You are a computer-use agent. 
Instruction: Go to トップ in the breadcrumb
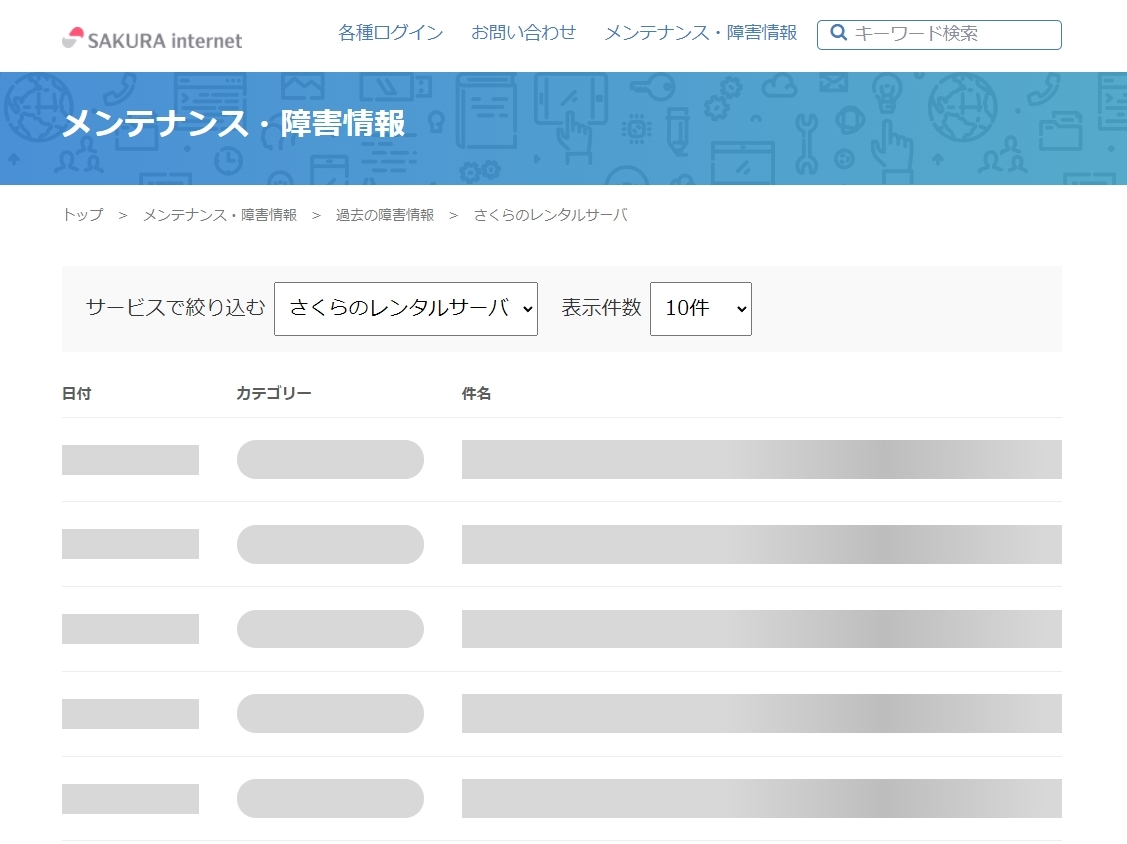coord(83,215)
